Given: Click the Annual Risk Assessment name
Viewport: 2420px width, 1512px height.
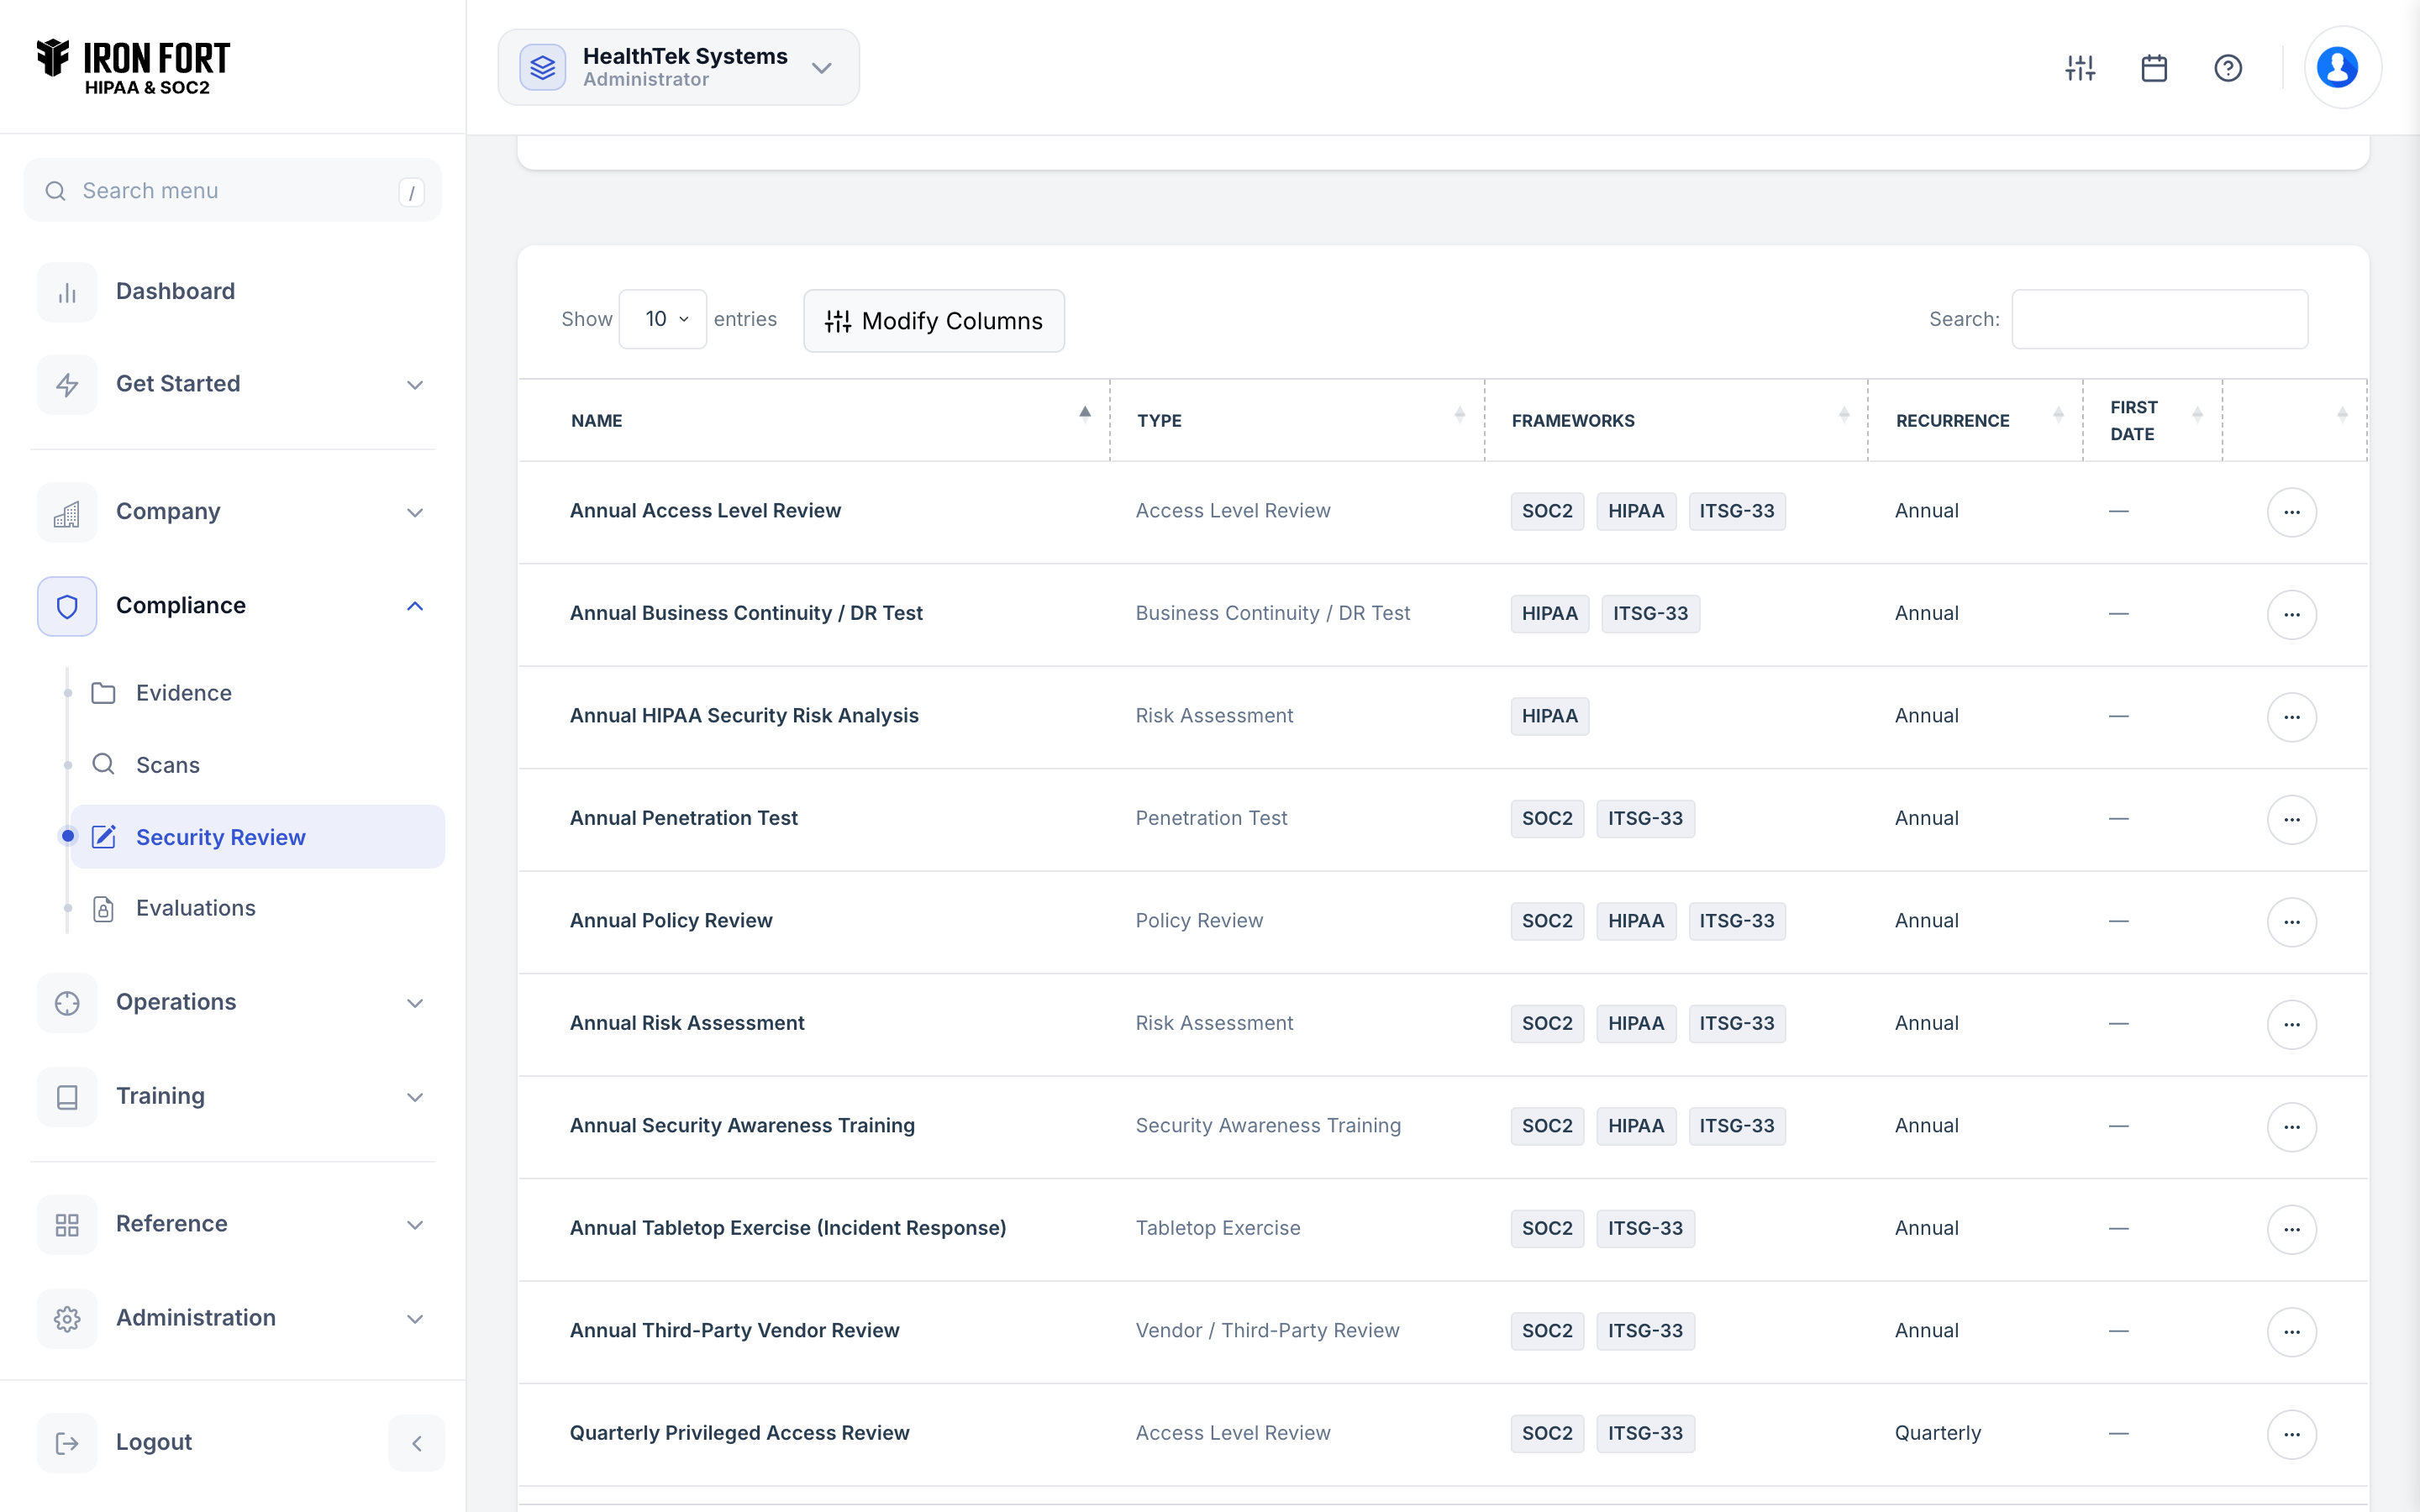Looking at the screenshot, I should [x=687, y=1023].
